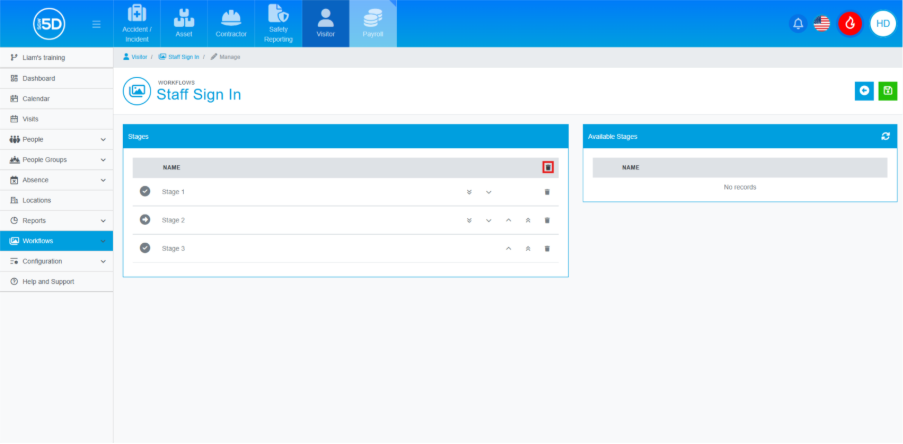The width and height of the screenshot is (903, 444).
Task: Refresh the Available Stages panel
Action: [x=885, y=136]
